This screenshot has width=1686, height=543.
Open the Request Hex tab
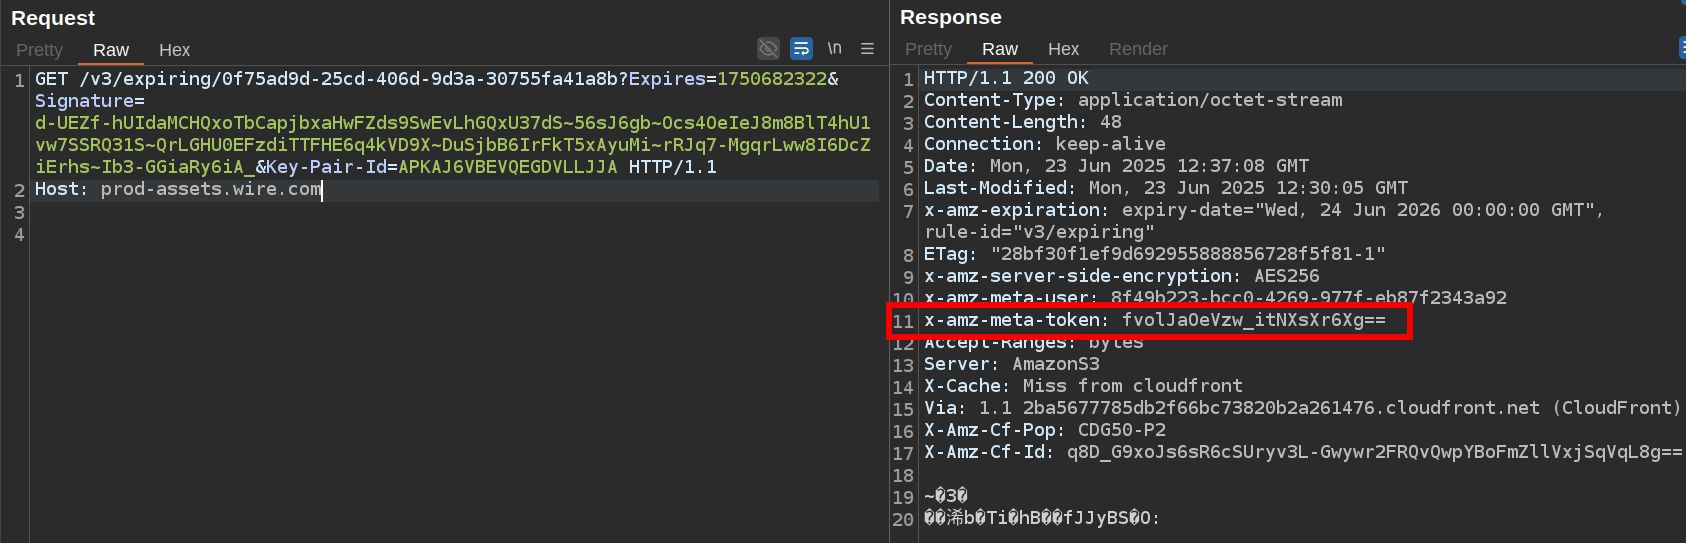tap(174, 50)
